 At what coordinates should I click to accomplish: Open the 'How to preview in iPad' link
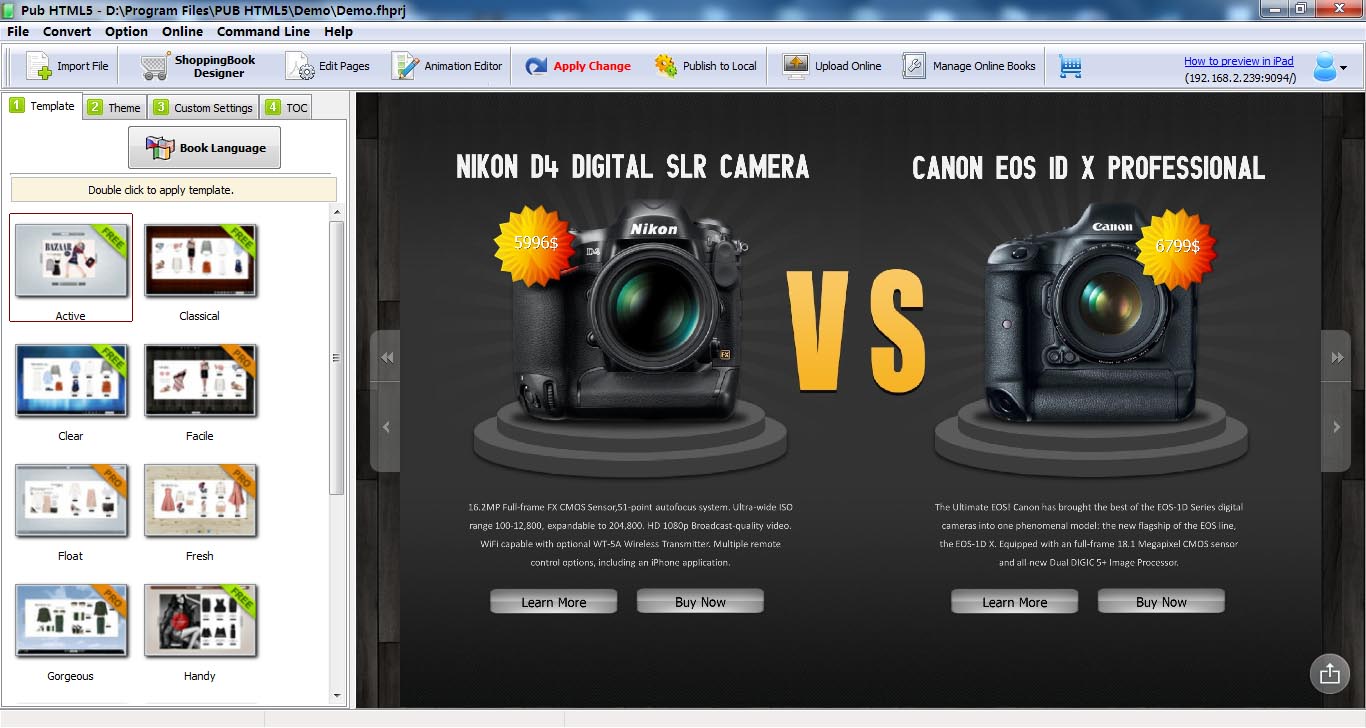coord(1239,61)
